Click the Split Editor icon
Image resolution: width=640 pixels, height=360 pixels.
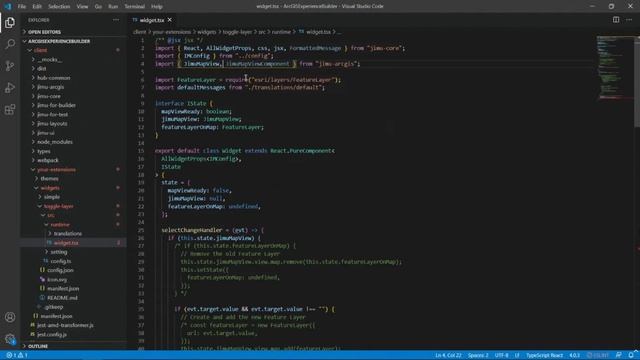pyautogui.click(x=616, y=20)
